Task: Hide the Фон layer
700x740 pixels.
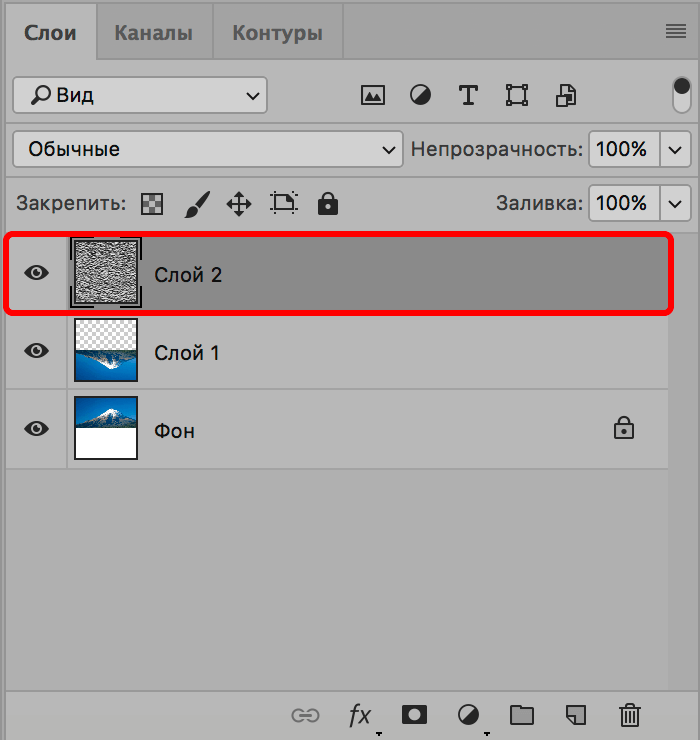Action: [x=37, y=428]
